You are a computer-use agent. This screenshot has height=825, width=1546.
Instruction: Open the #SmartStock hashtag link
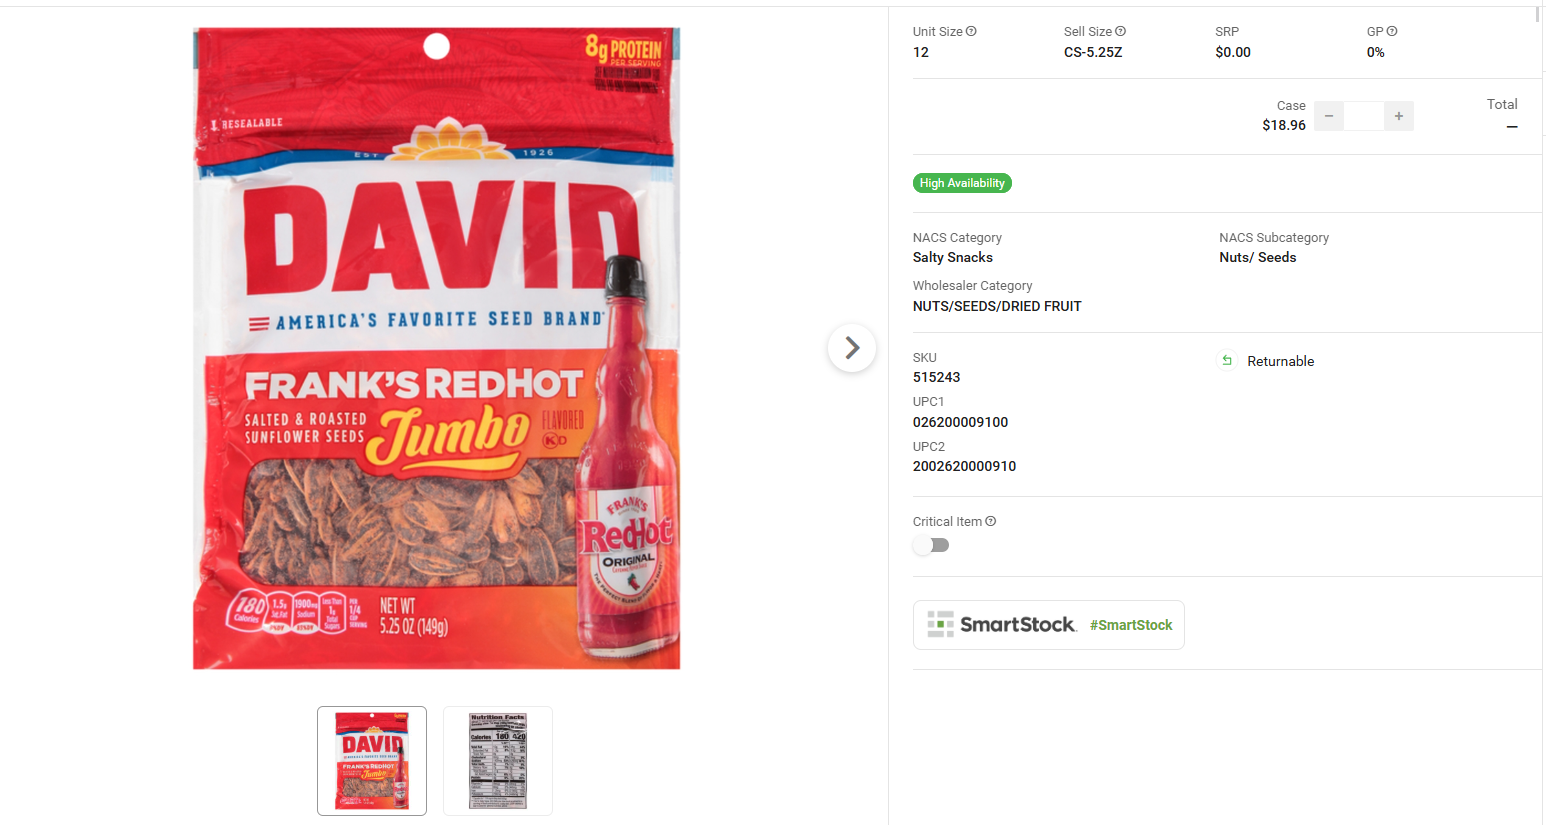(x=1131, y=625)
